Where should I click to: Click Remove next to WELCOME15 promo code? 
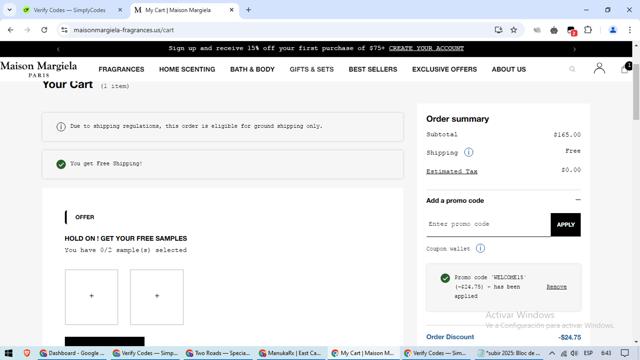[x=556, y=287]
